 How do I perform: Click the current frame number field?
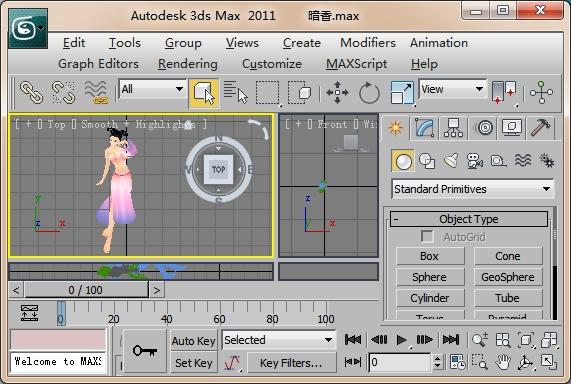(400, 362)
